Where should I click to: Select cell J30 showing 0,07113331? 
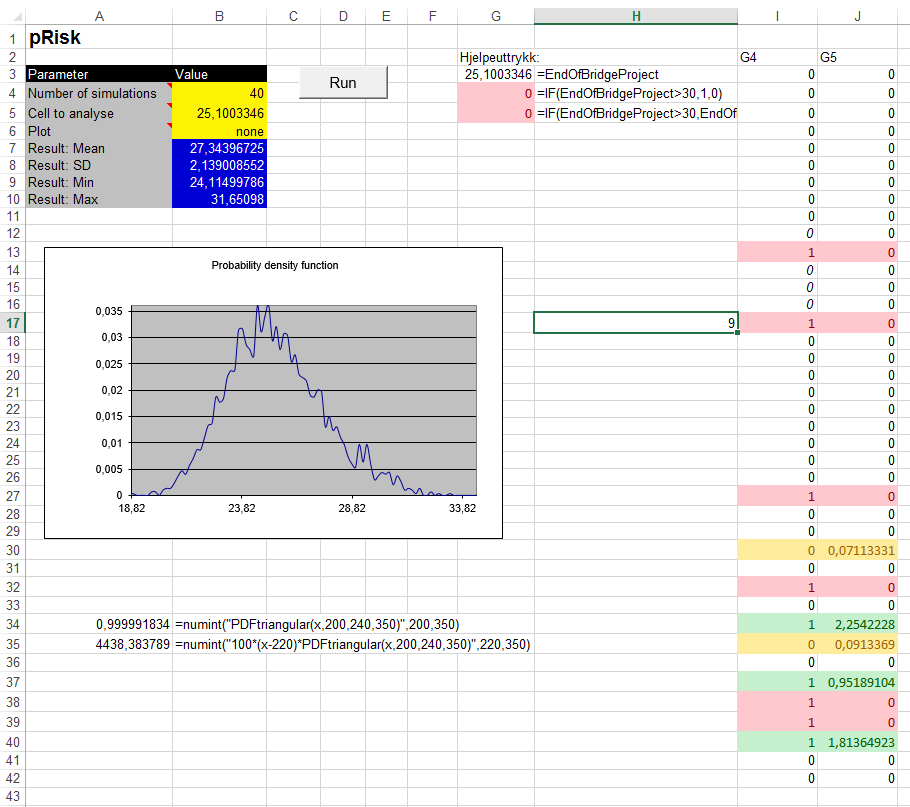pyautogui.click(x=858, y=550)
